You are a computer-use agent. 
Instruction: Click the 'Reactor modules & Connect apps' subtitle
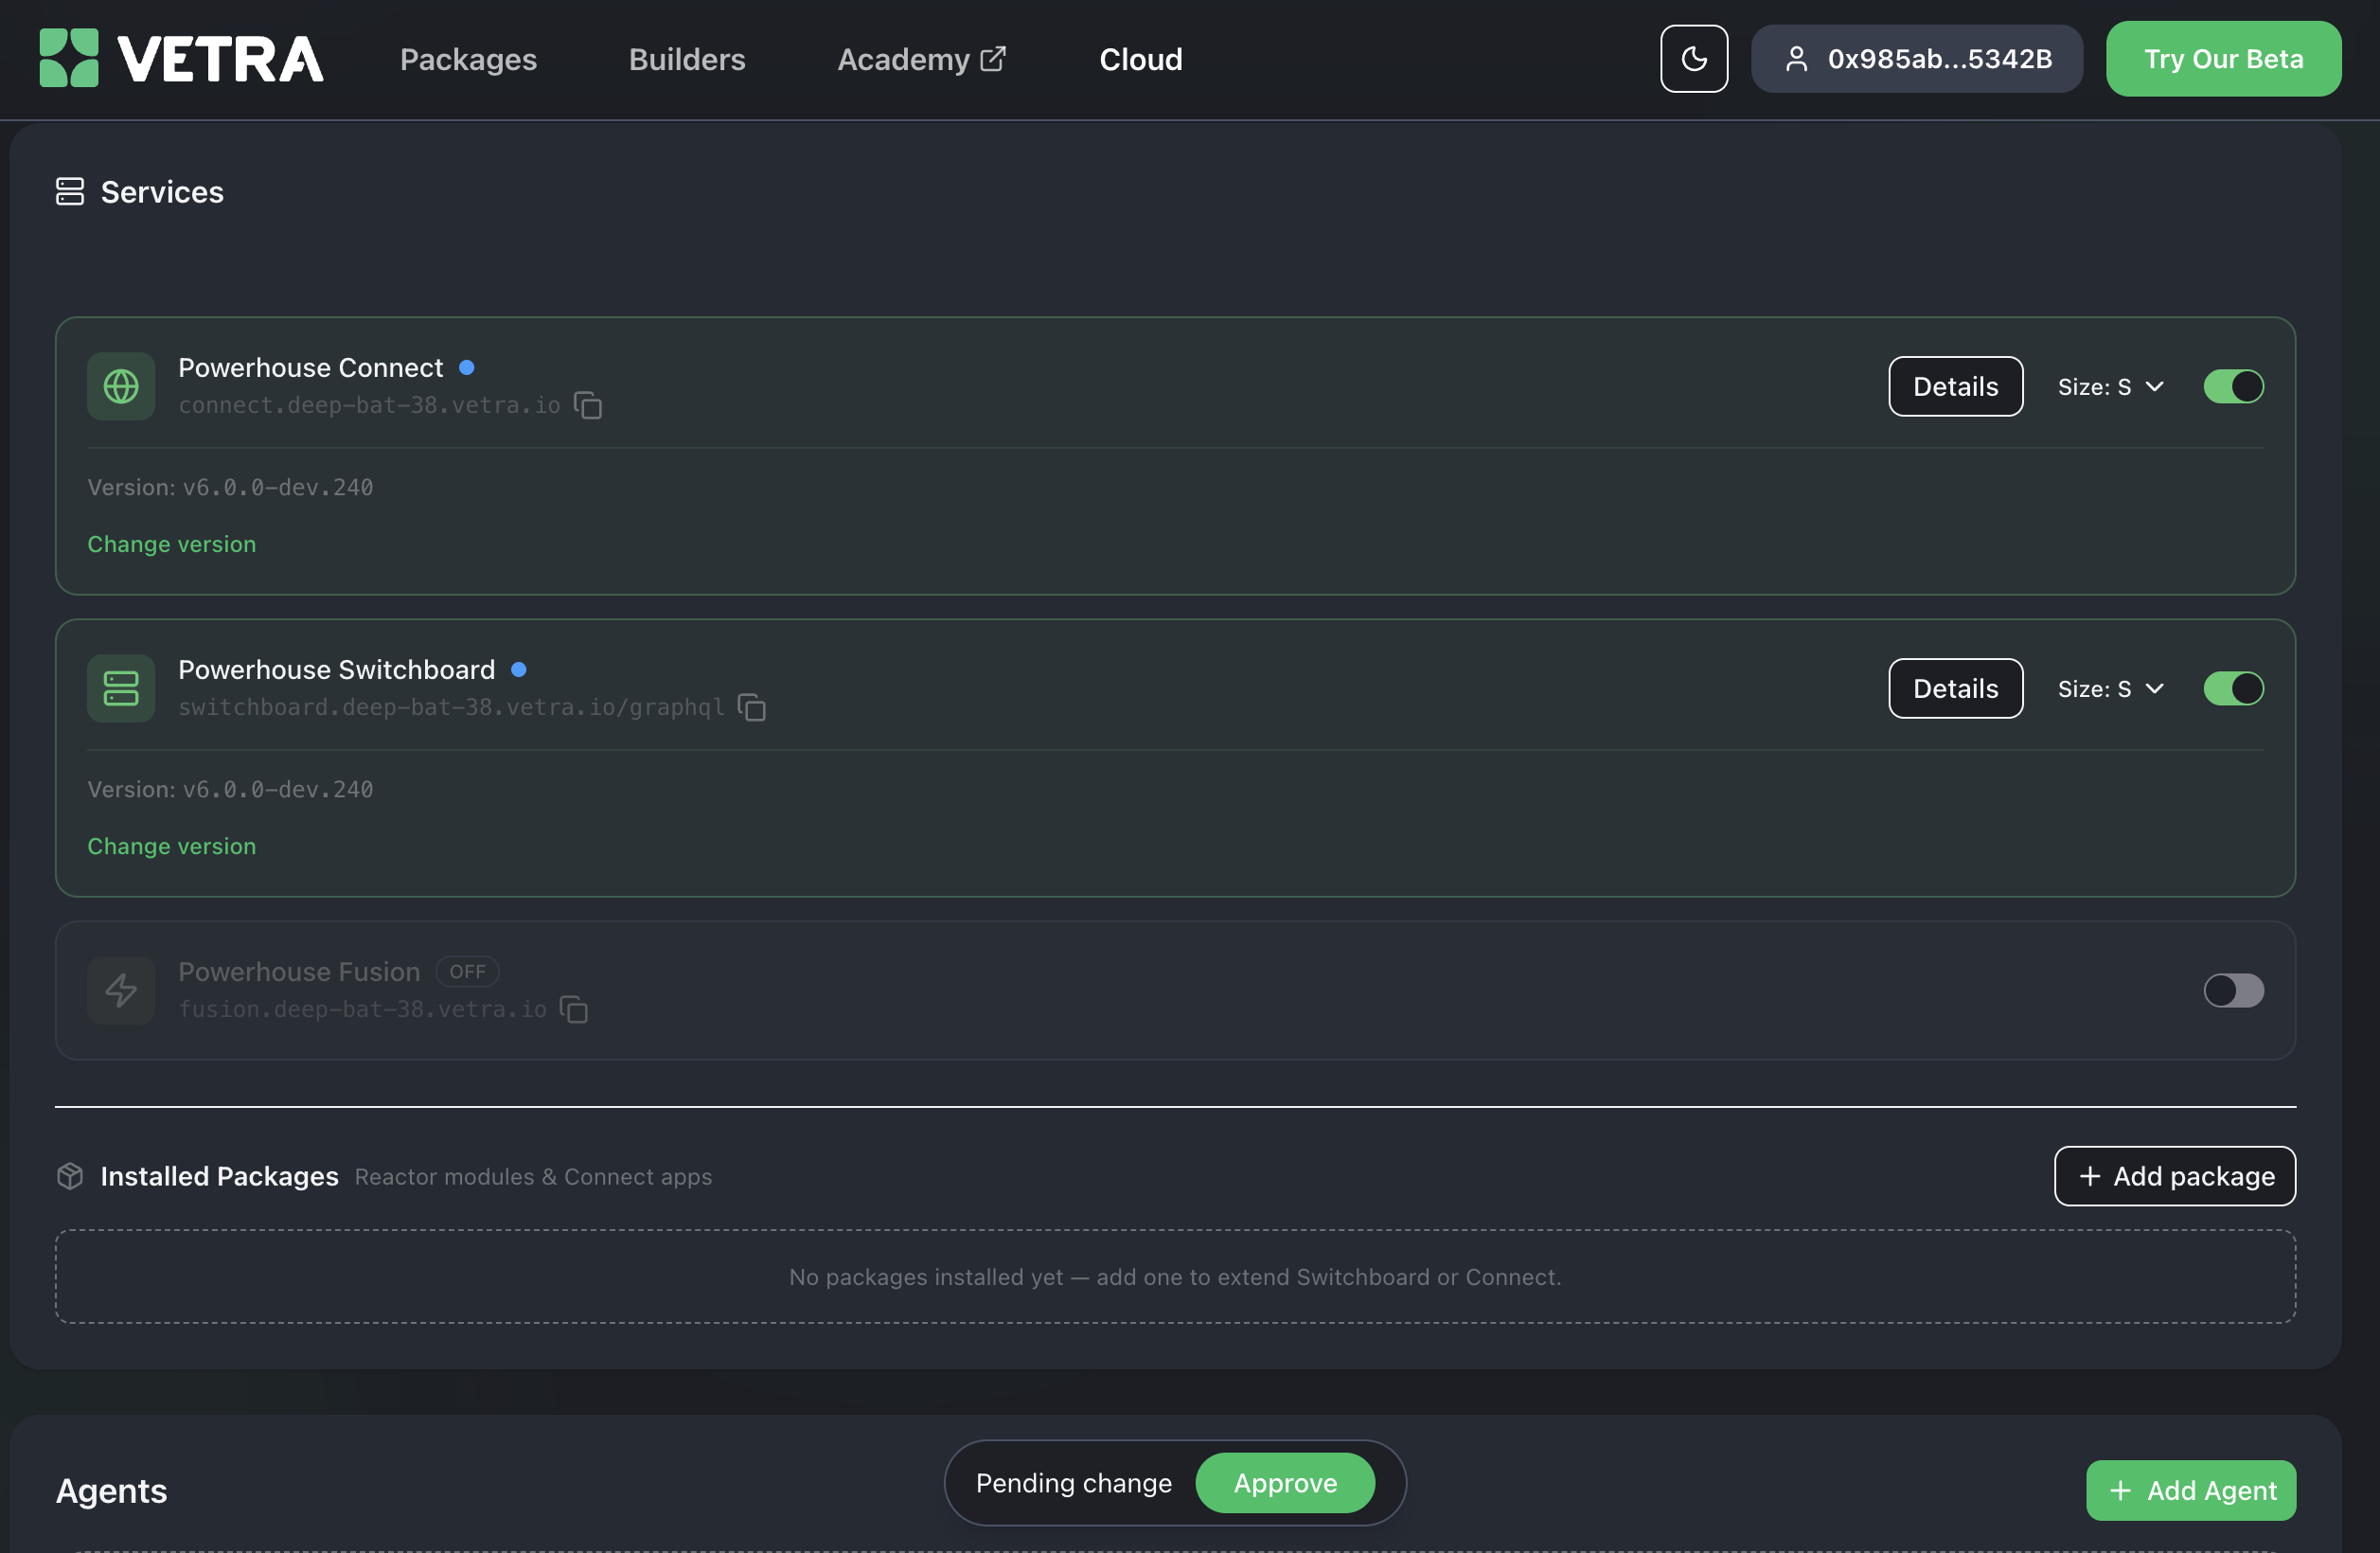point(533,1177)
